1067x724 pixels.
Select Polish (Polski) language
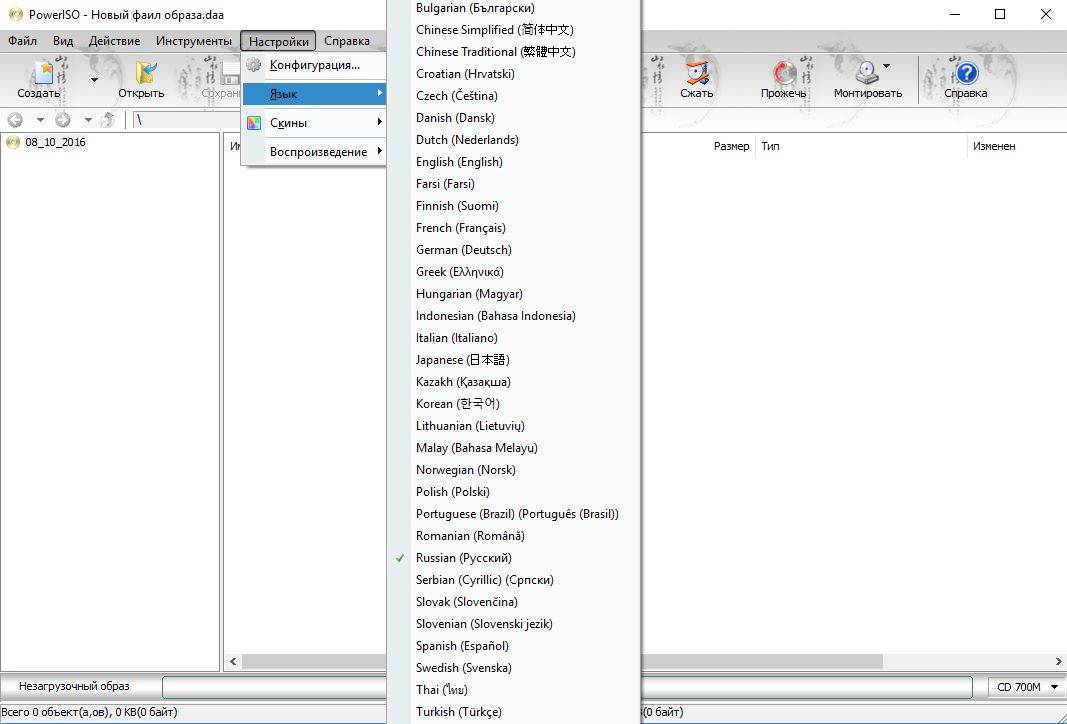514,492
